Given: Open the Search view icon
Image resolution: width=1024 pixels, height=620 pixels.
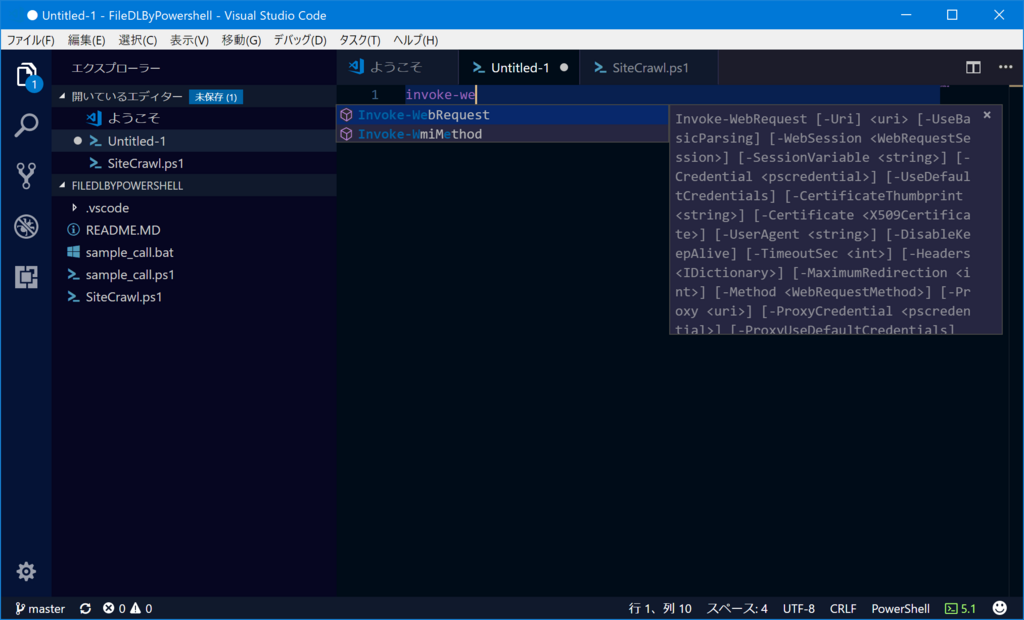Looking at the screenshot, I should 26,125.
